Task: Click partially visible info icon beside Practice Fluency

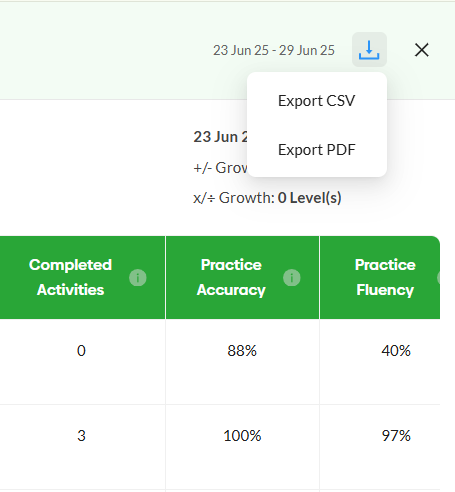Action: (x=439, y=277)
